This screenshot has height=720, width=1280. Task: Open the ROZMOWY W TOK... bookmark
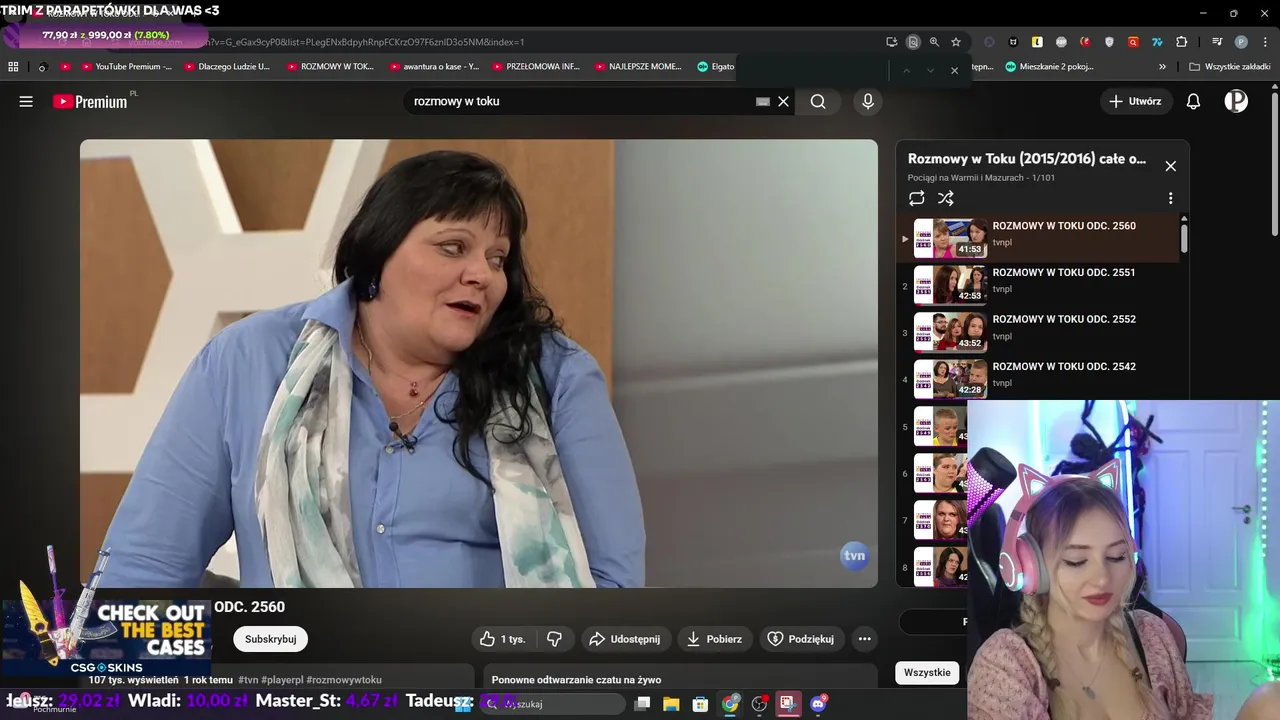(330, 67)
